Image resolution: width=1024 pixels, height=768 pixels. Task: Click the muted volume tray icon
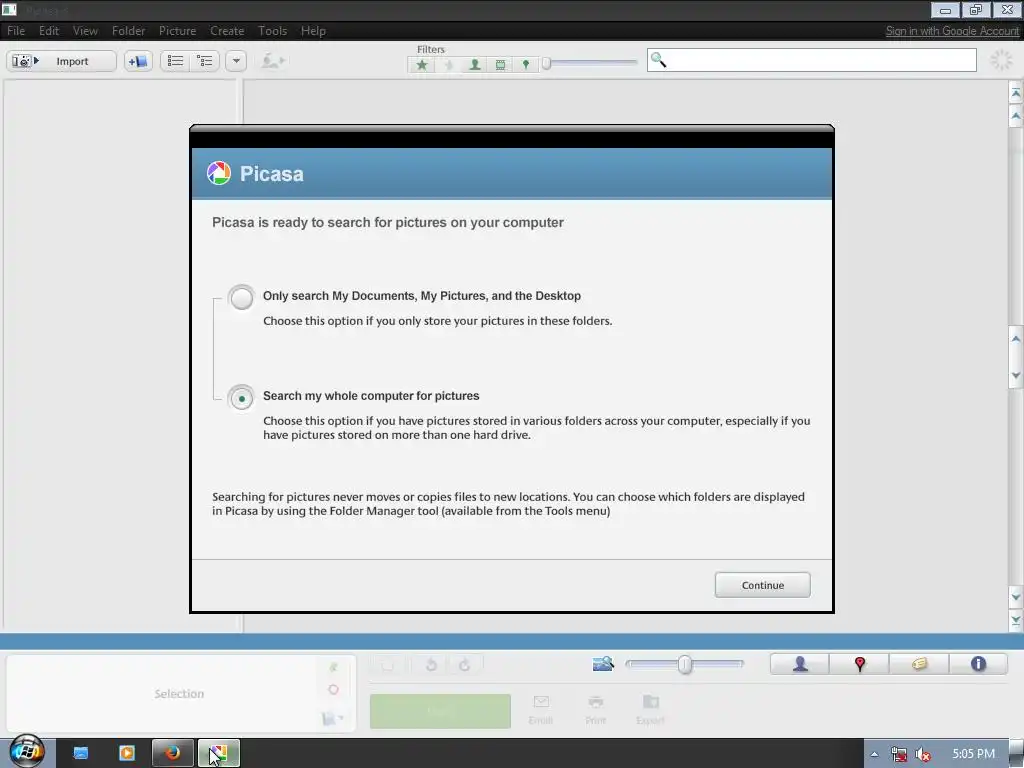923,754
